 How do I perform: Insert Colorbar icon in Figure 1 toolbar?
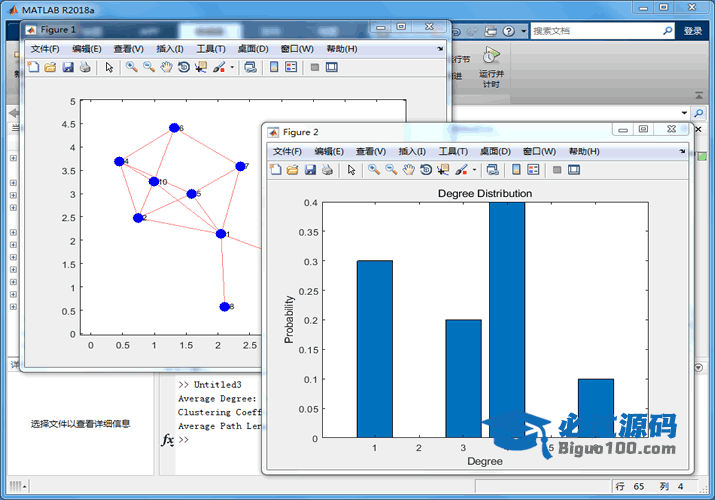274,67
